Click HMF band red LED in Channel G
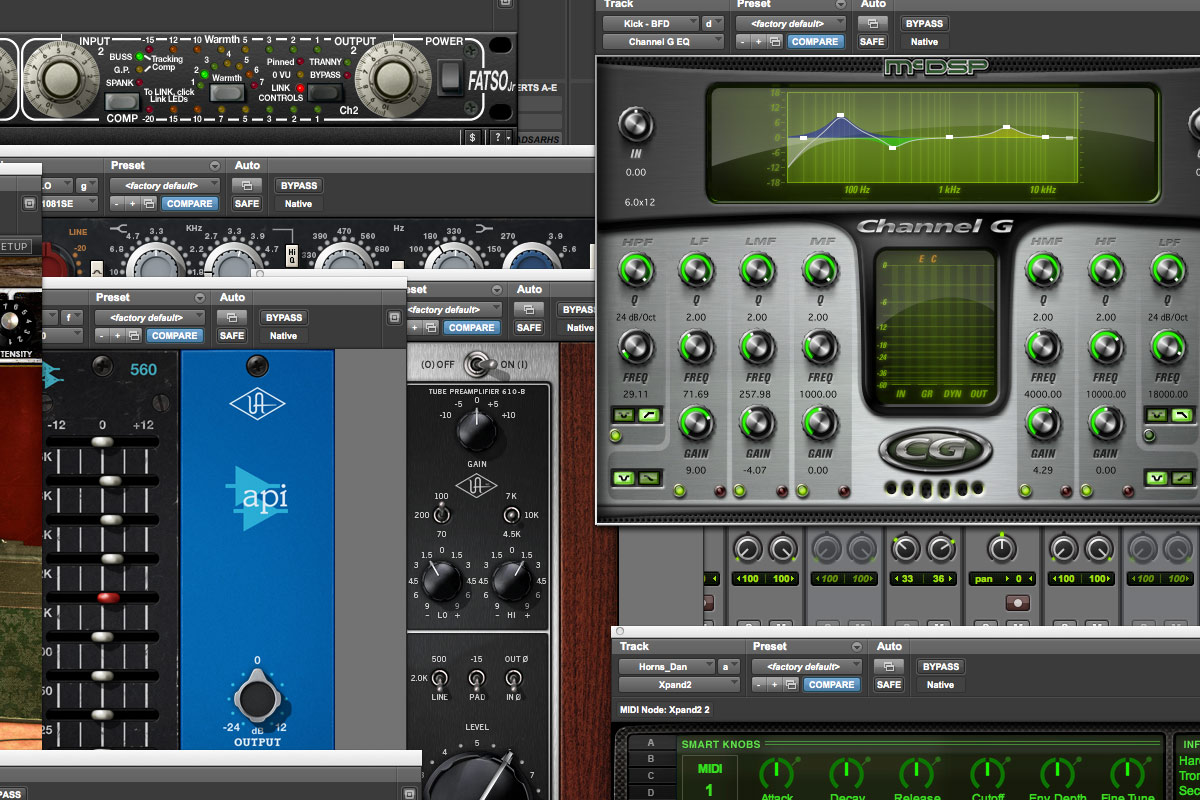The width and height of the screenshot is (1200, 800). [x=1066, y=491]
